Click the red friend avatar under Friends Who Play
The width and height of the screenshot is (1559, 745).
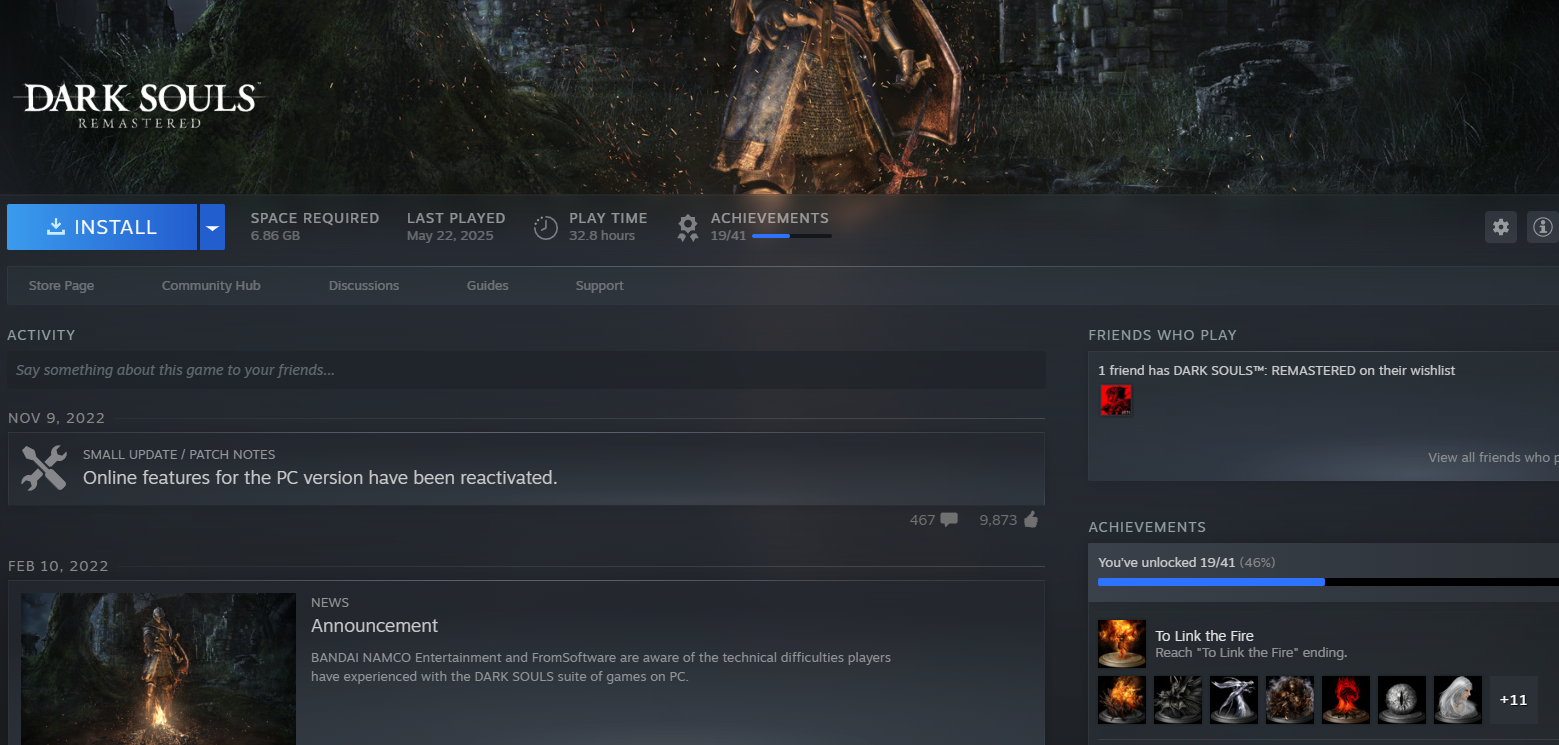pos(1116,400)
